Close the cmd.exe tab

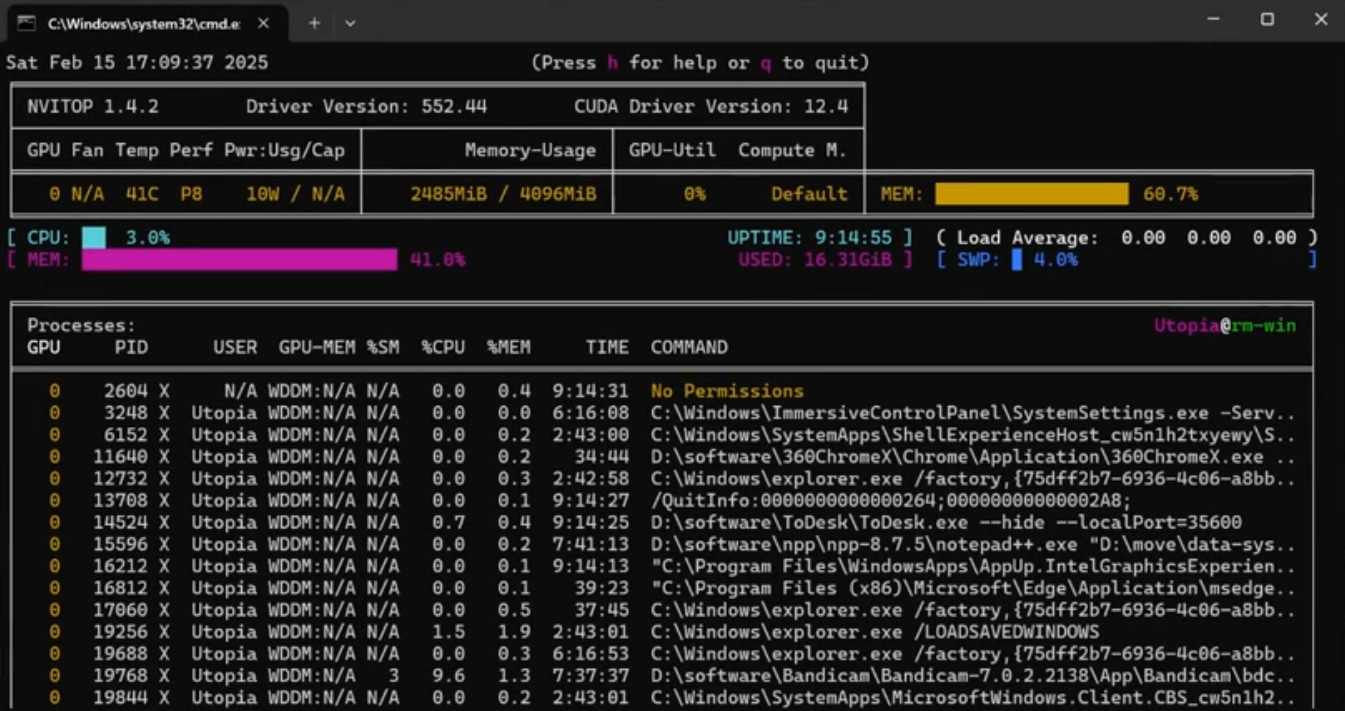coord(263,23)
